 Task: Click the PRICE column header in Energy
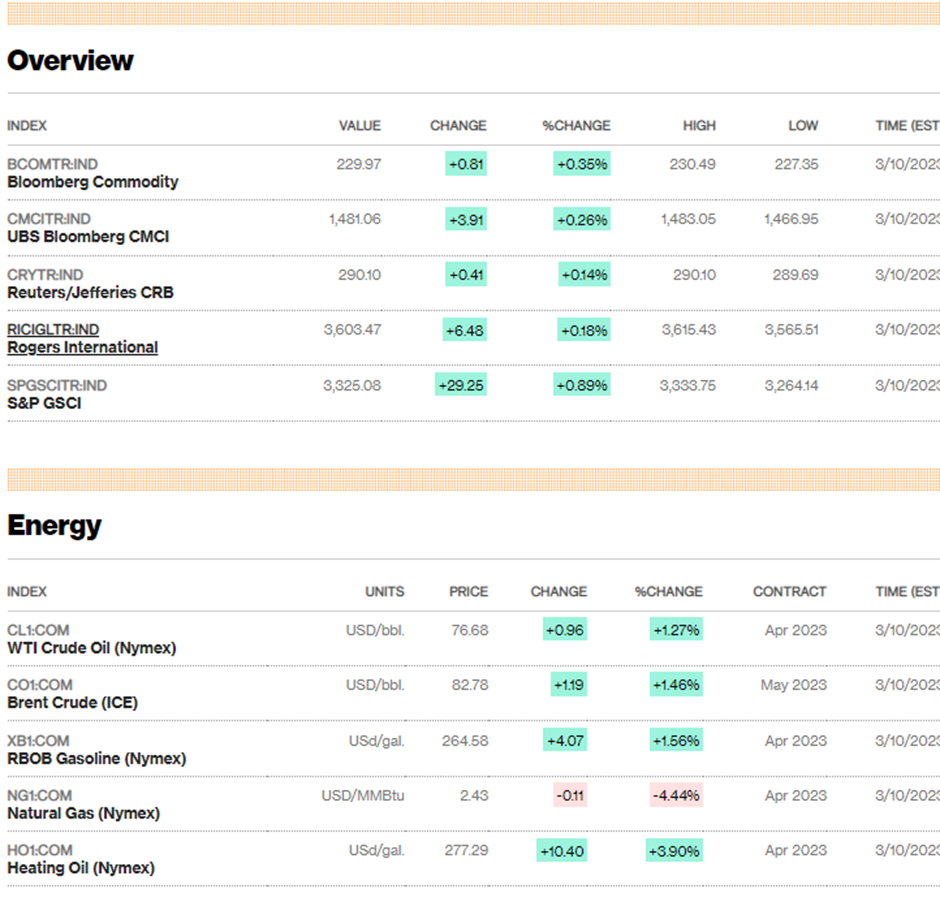click(469, 592)
